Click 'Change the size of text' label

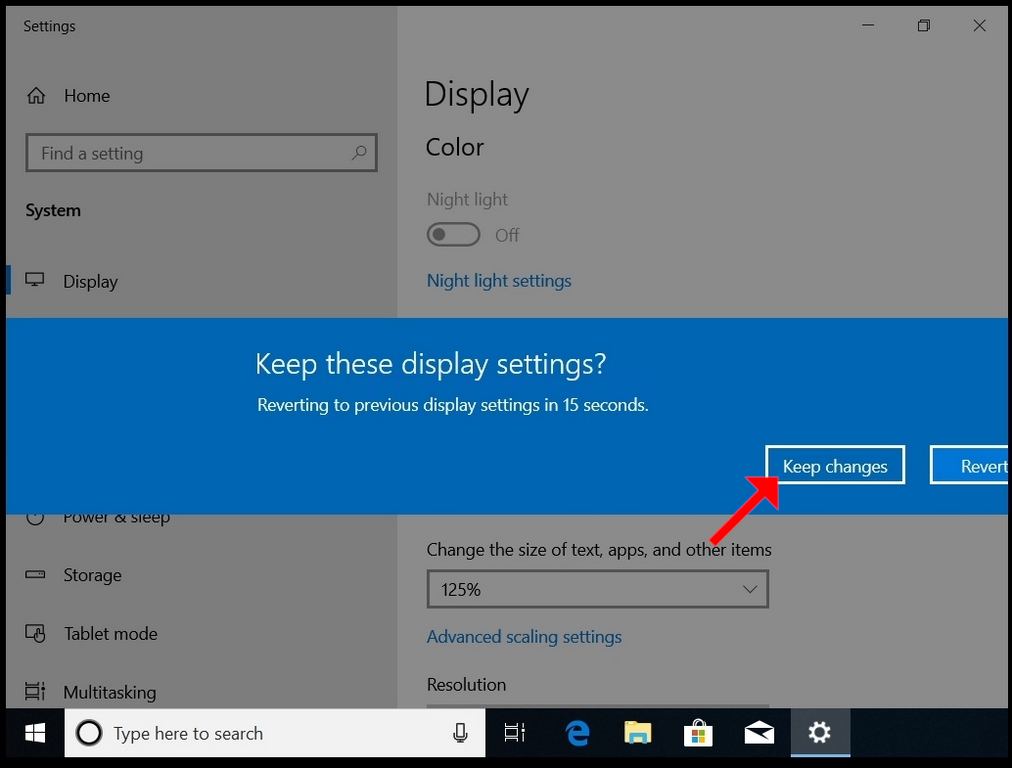[x=599, y=550]
